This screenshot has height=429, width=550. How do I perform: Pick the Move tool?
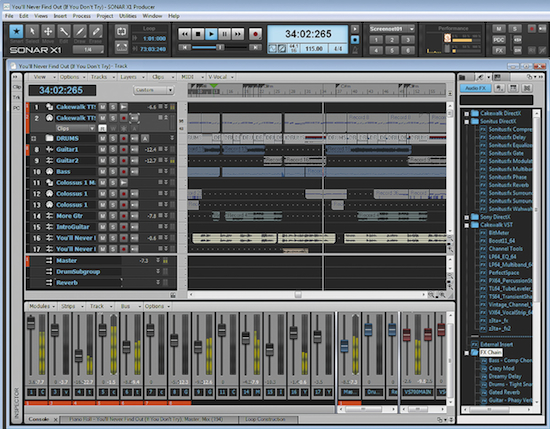pos(48,32)
